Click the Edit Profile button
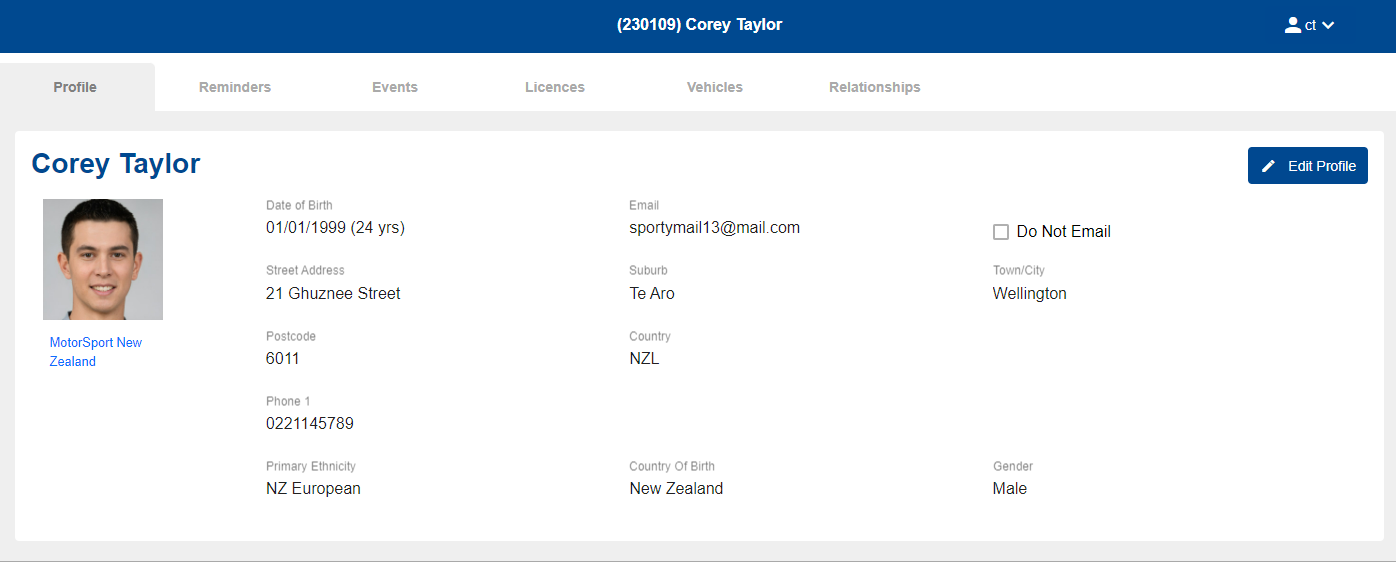 coord(1308,166)
